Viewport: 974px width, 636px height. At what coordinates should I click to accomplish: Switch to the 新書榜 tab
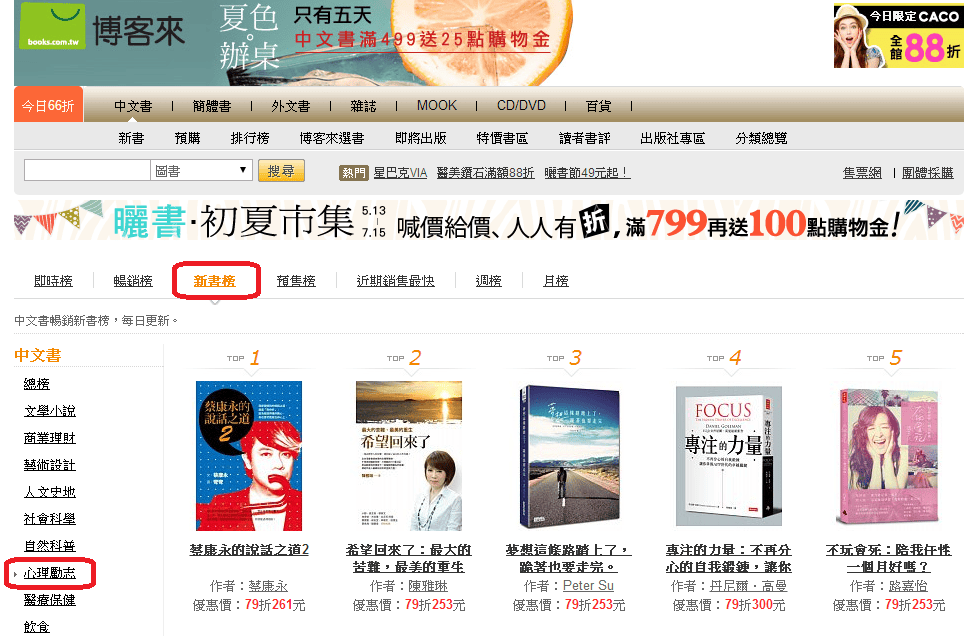214,281
